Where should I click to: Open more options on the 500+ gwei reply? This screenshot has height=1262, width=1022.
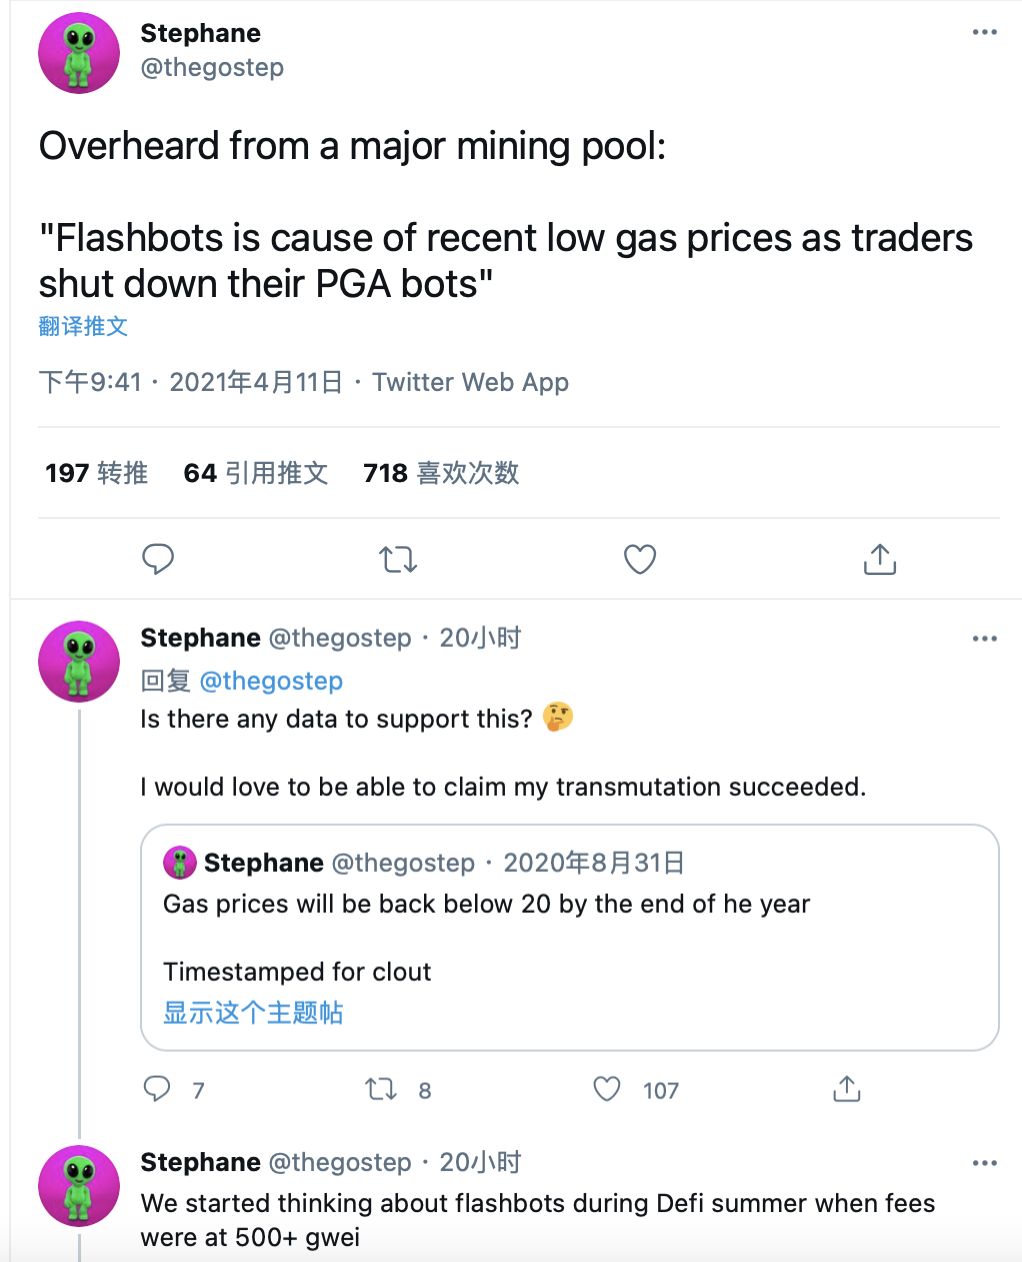point(984,1163)
